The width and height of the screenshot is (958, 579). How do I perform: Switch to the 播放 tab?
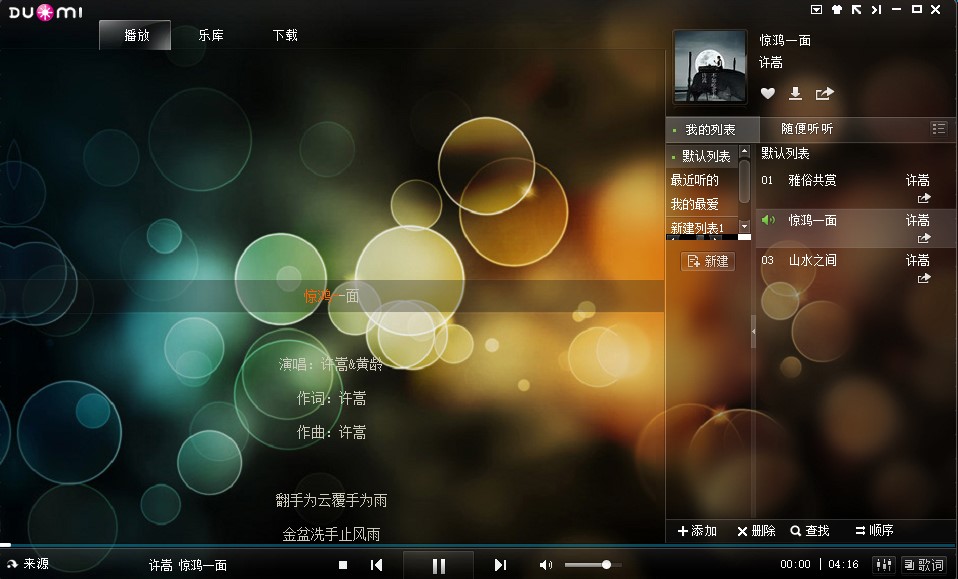pos(135,35)
